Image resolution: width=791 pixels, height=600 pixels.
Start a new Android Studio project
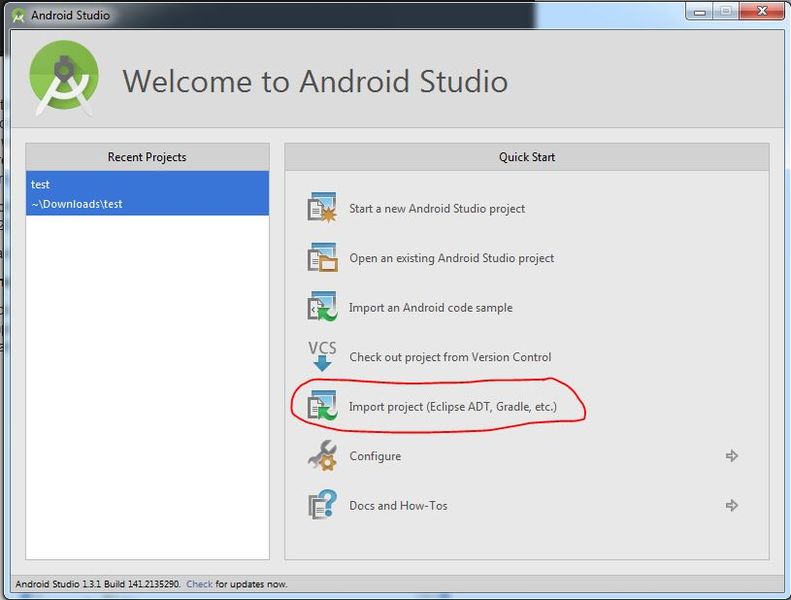tap(437, 208)
